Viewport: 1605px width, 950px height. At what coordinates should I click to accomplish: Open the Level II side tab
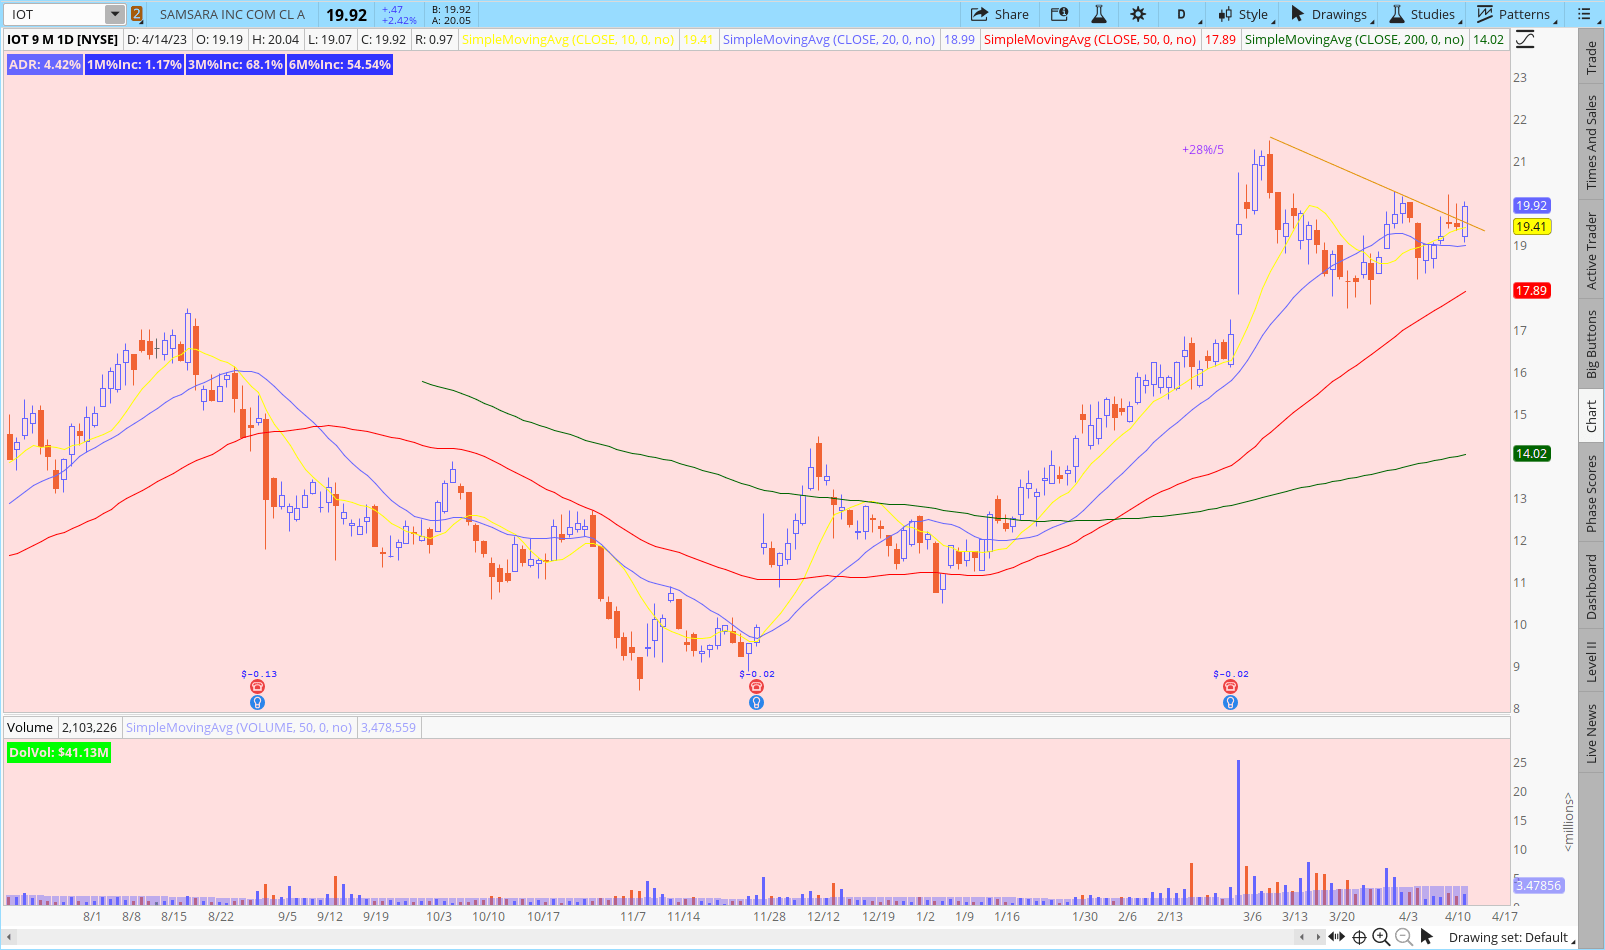(x=1592, y=662)
